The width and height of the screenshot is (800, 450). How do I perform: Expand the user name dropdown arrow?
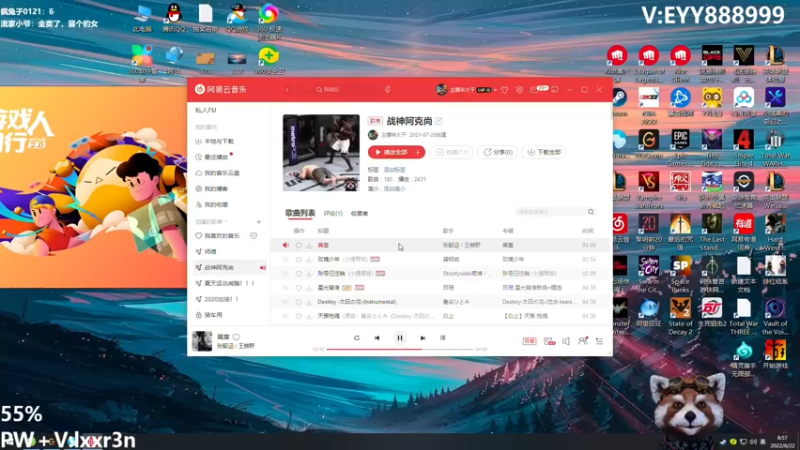(495, 90)
